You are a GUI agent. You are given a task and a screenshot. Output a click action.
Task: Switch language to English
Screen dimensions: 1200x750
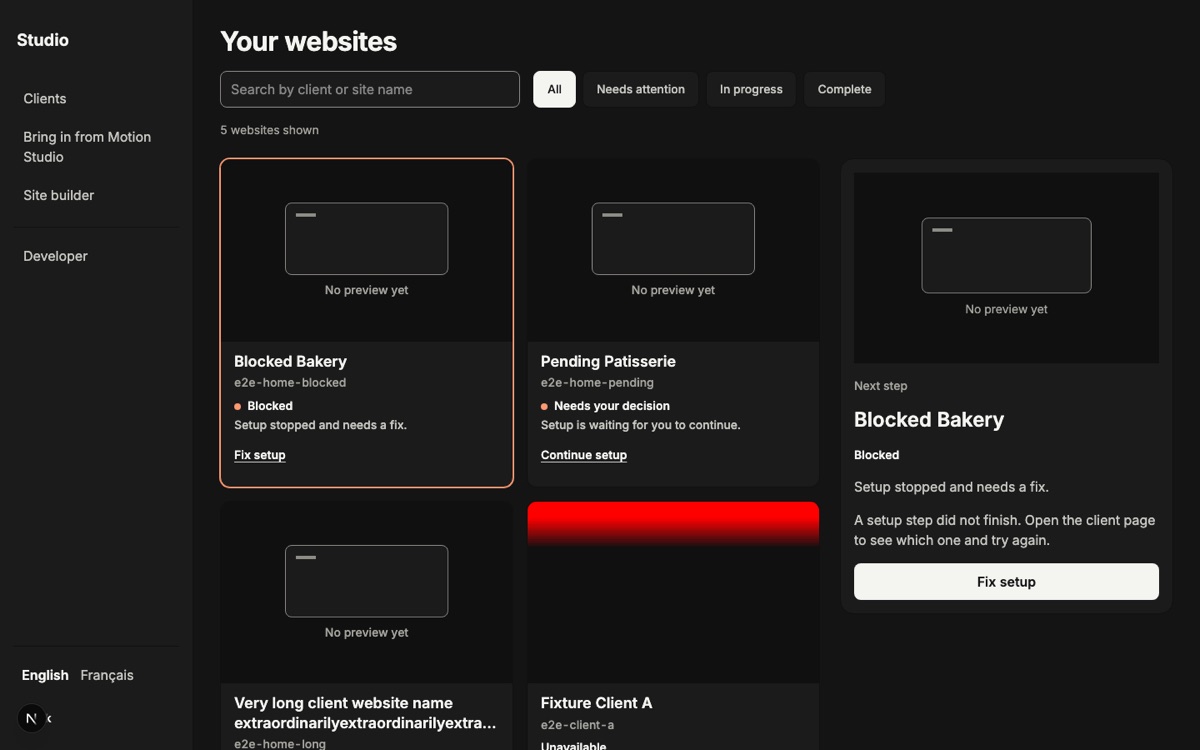(x=45, y=675)
